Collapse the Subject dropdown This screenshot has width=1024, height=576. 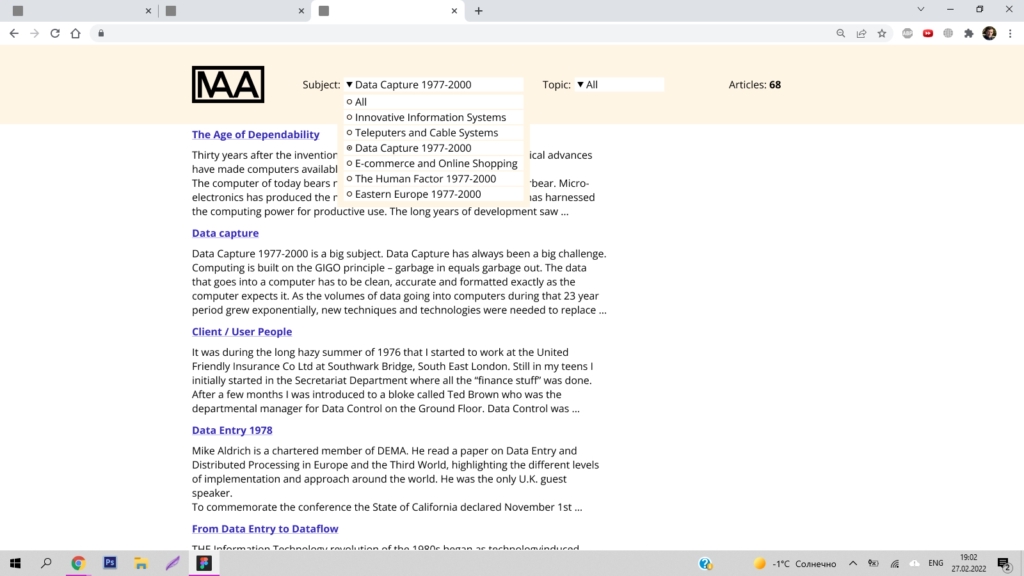pyautogui.click(x=434, y=84)
